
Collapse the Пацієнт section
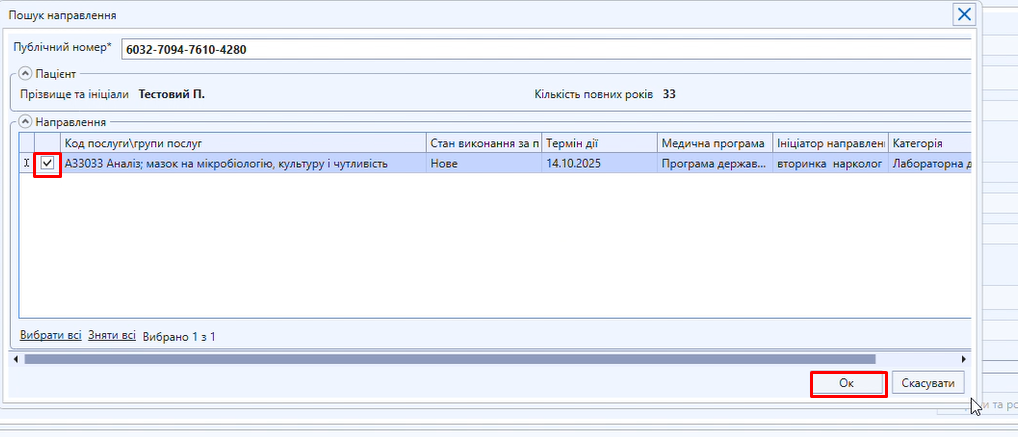pos(25,74)
